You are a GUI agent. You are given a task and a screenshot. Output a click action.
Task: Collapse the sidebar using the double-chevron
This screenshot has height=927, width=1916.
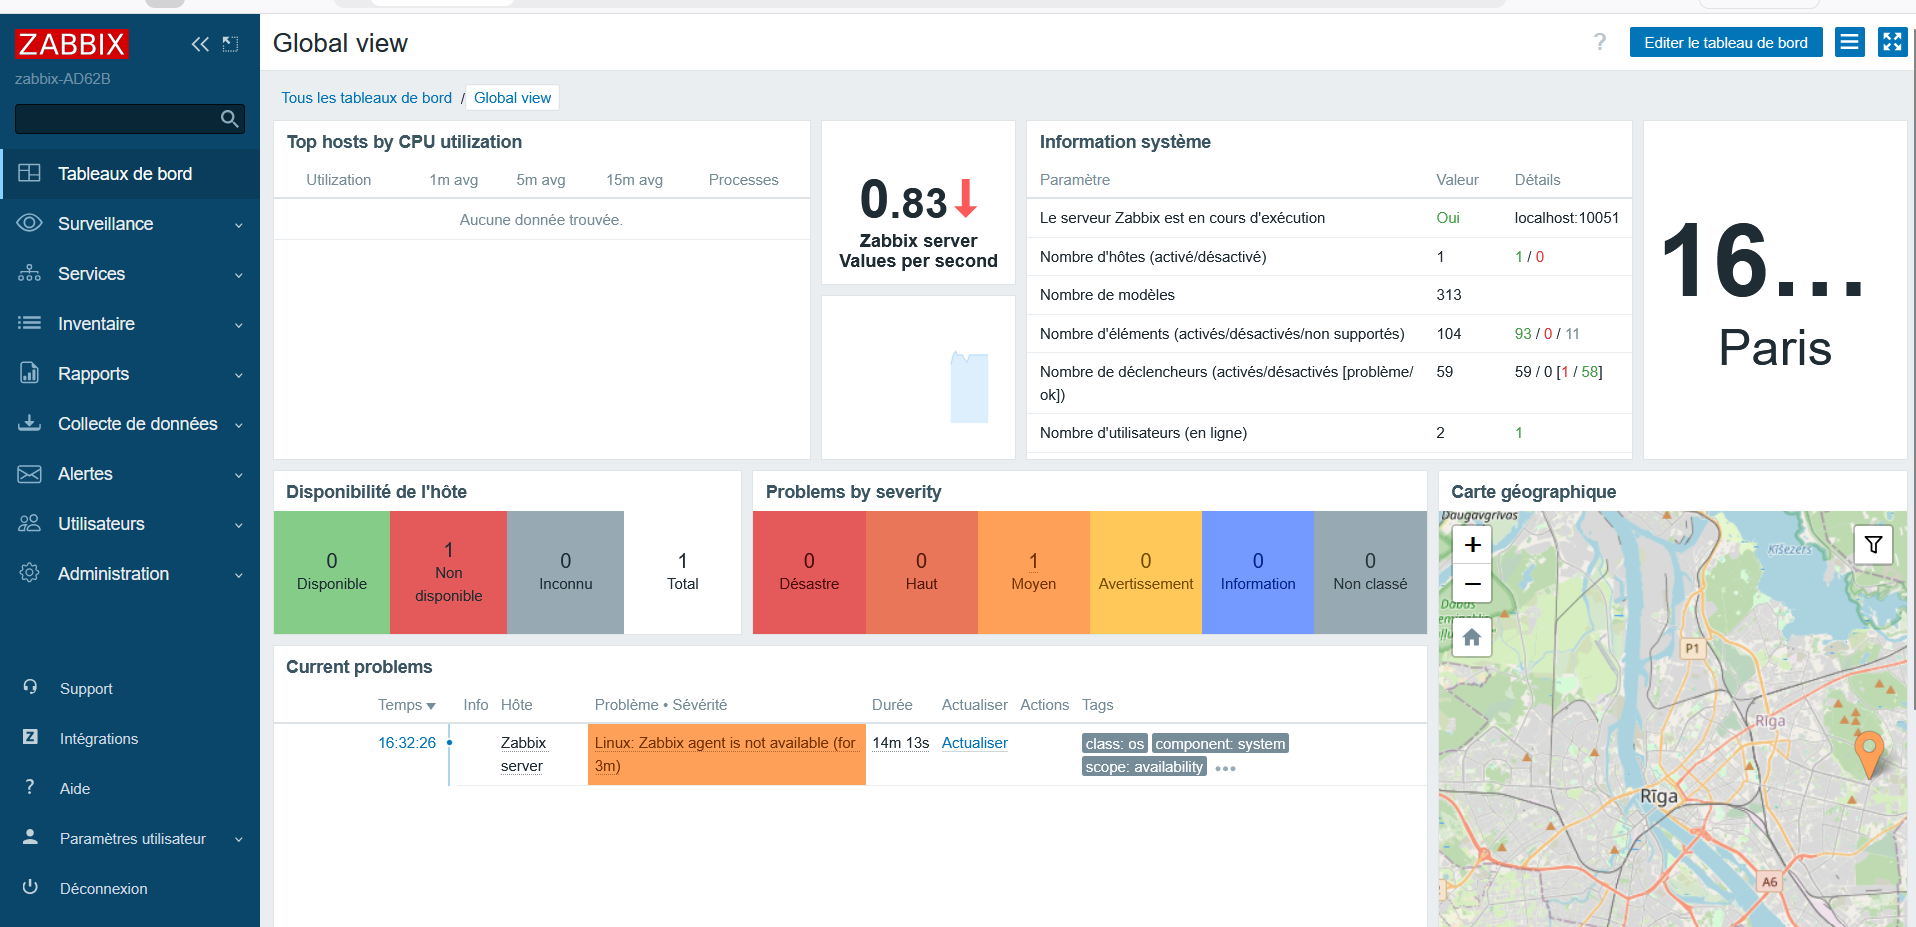200,44
